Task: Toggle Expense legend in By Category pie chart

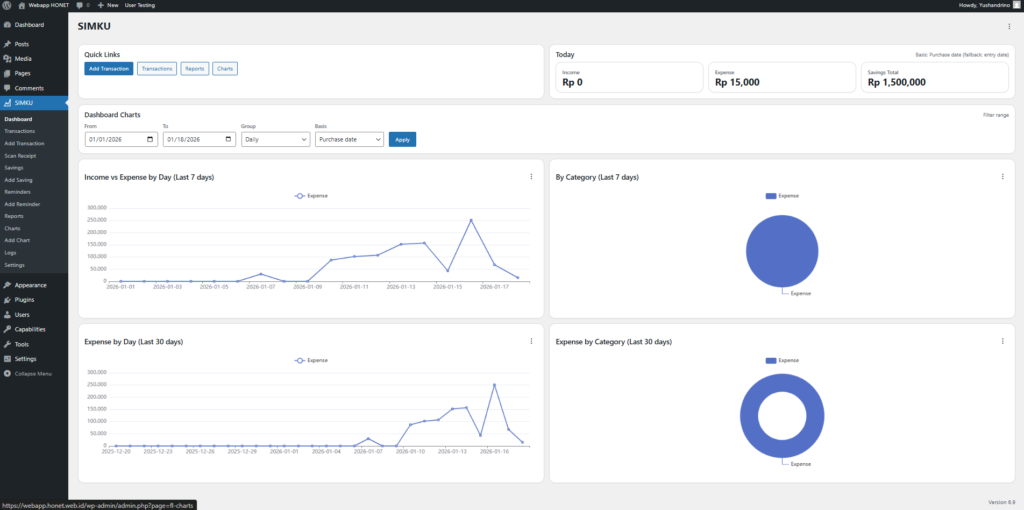Action: (781, 196)
